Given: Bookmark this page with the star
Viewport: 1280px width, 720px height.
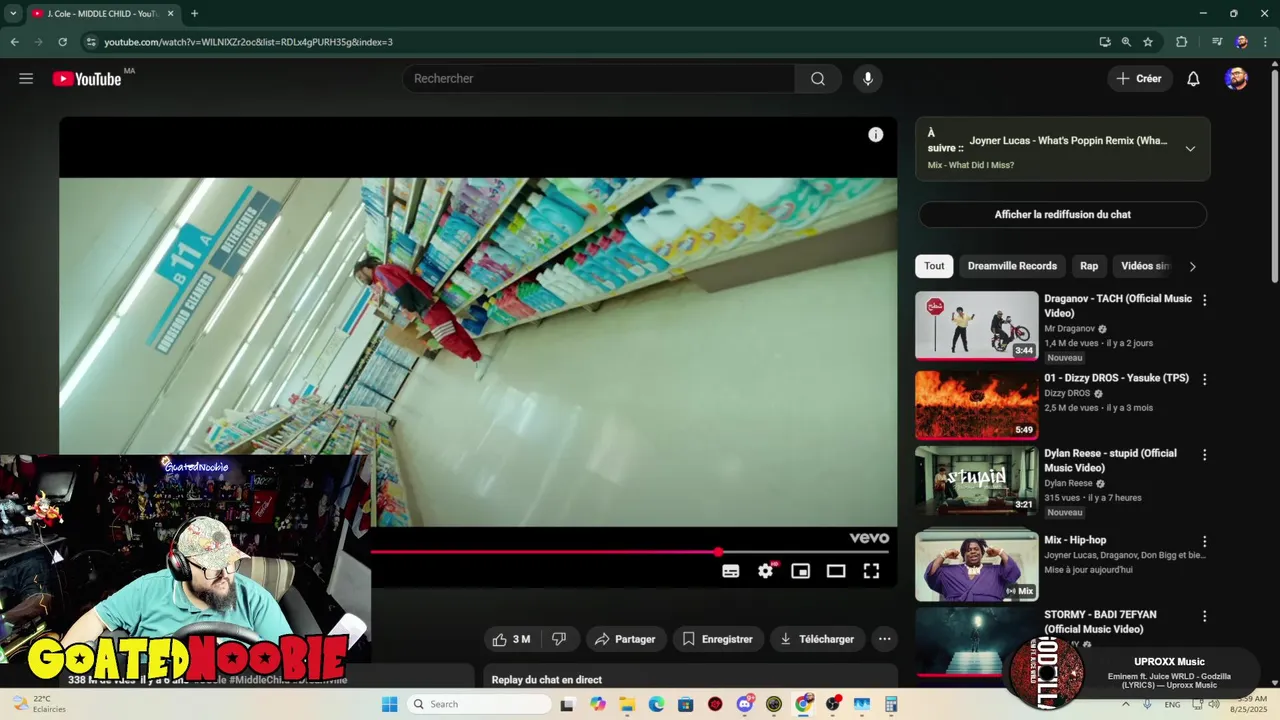Looking at the screenshot, I should pos(1148,42).
